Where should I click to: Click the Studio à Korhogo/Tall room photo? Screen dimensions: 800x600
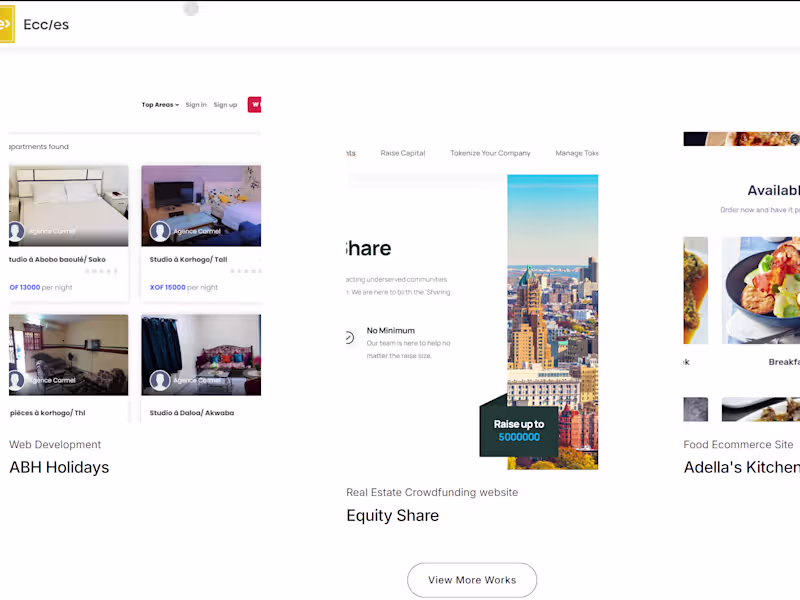(201, 206)
